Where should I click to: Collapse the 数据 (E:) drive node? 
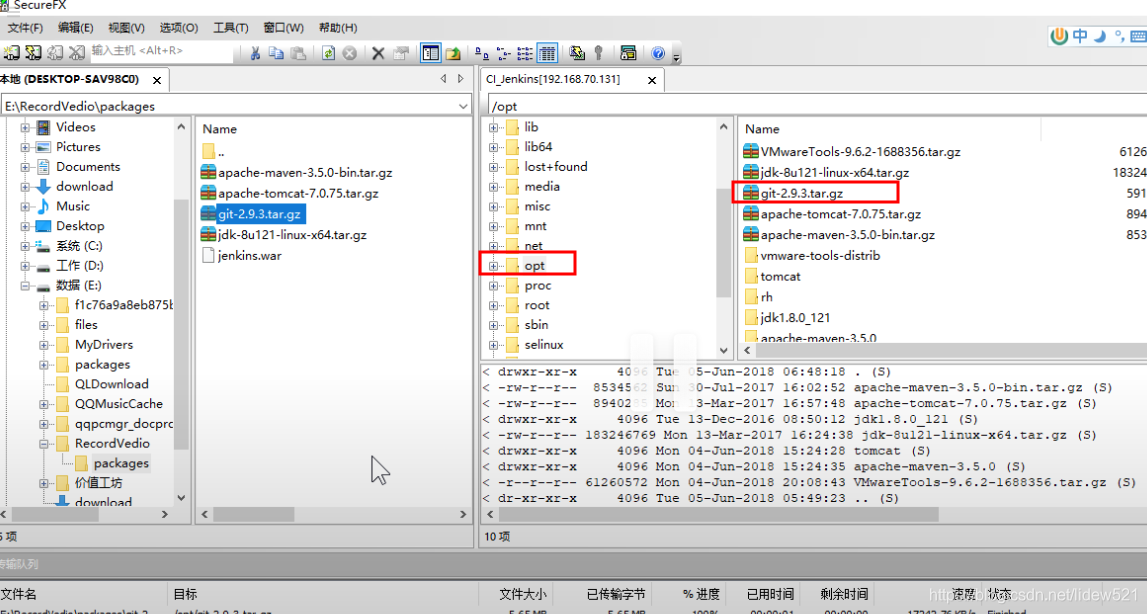[26, 285]
